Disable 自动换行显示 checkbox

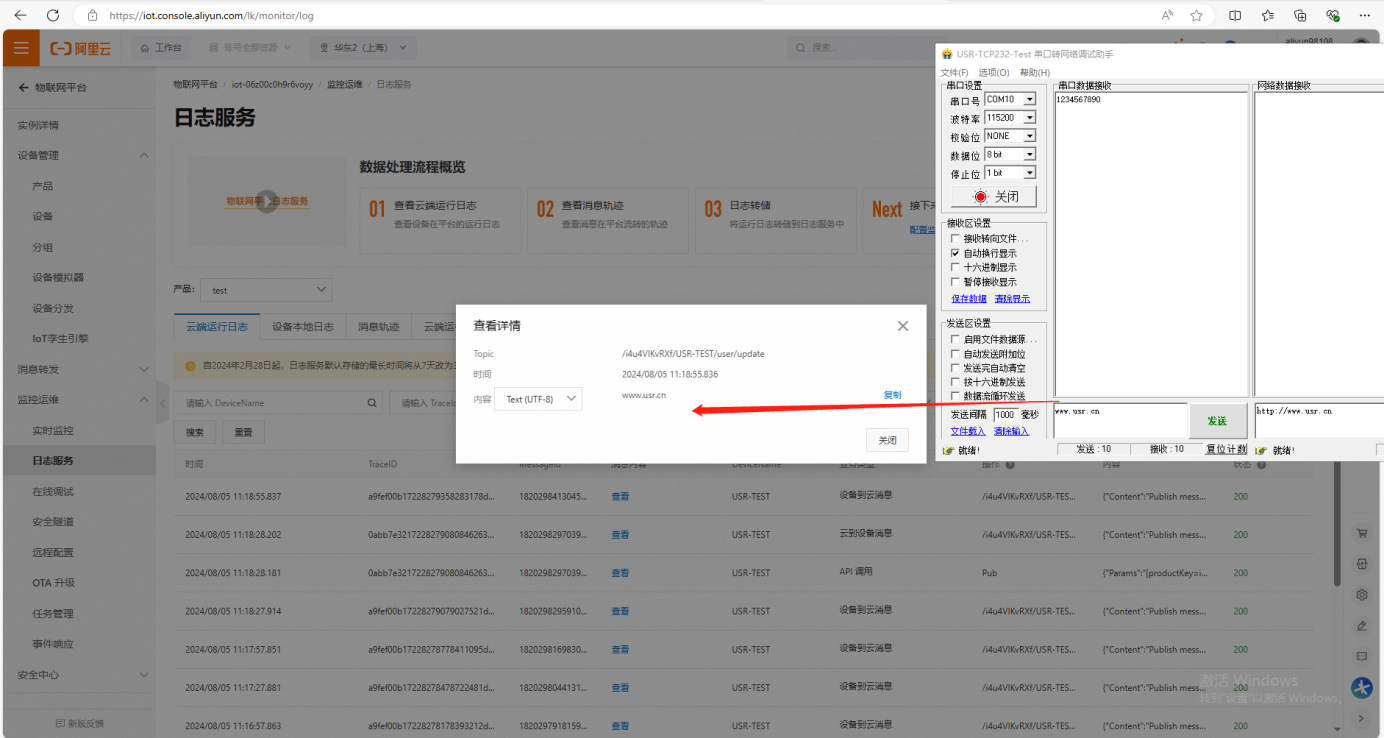point(955,253)
